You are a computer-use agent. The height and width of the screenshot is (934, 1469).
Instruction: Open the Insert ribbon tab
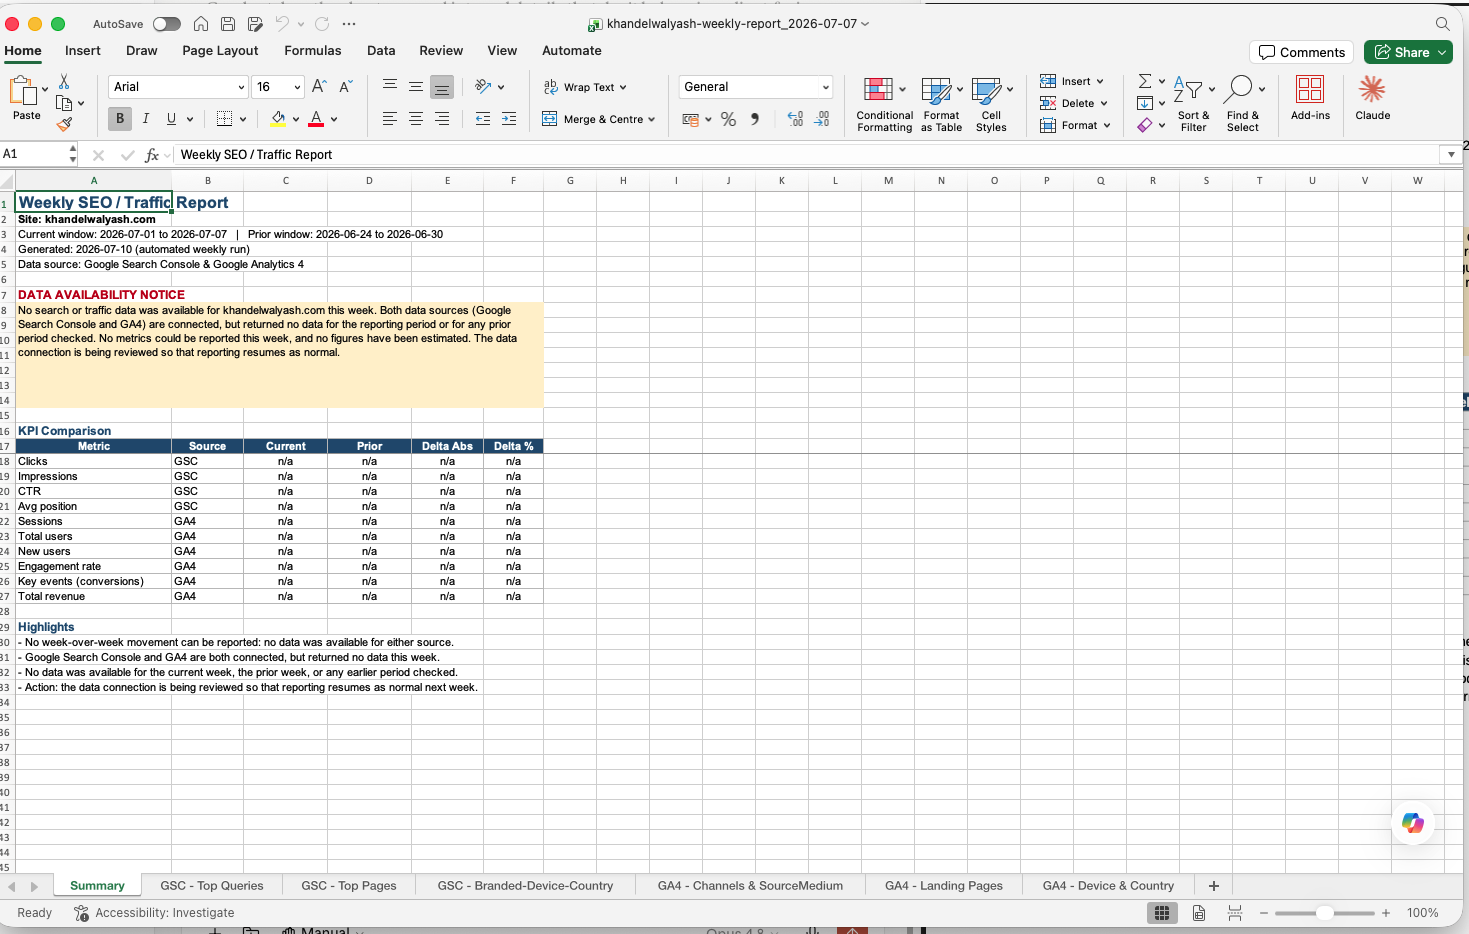click(x=83, y=51)
